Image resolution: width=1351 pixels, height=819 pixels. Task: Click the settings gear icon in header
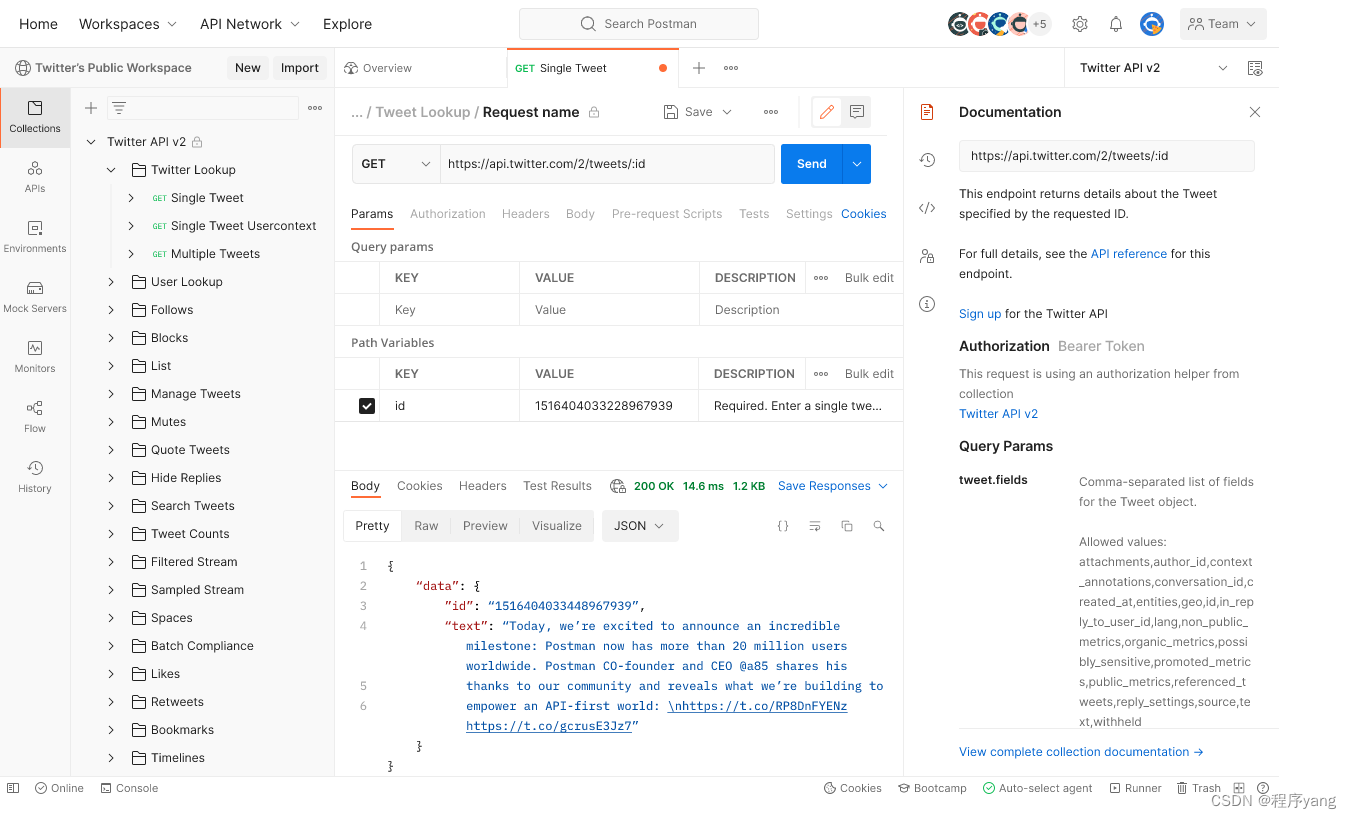coord(1080,24)
